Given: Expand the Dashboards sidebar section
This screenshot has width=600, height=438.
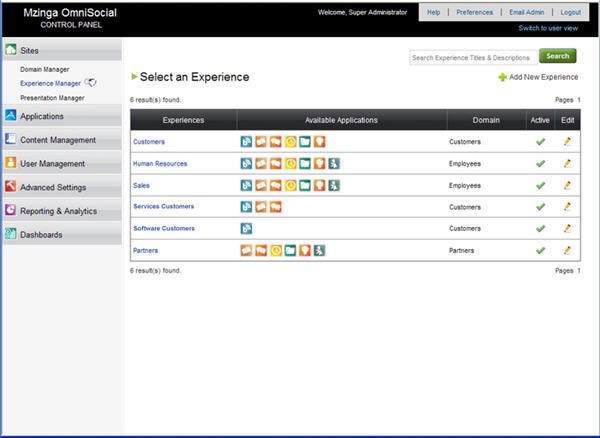Looking at the screenshot, I should [62, 234].
